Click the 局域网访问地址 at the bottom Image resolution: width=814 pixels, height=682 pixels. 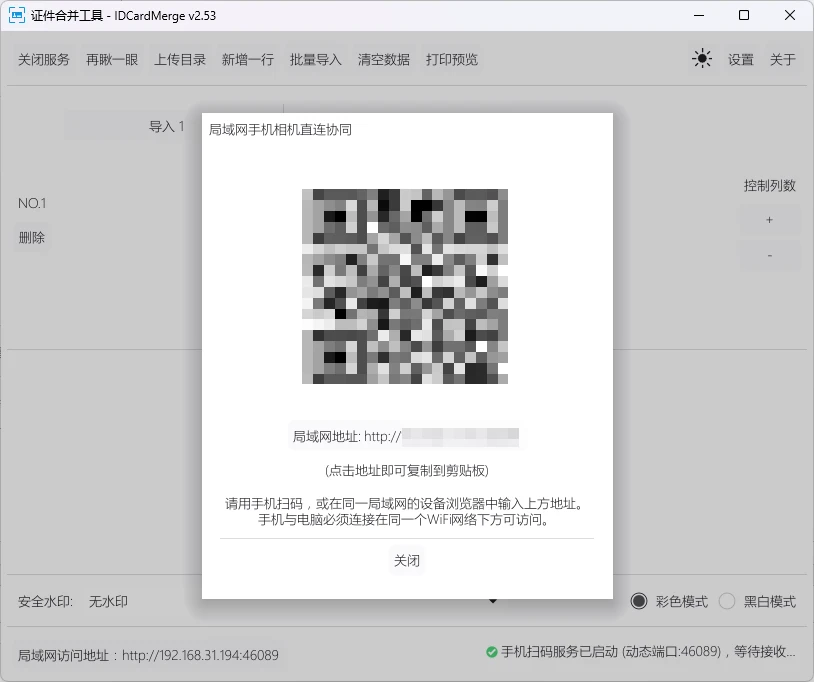(148, 655)
